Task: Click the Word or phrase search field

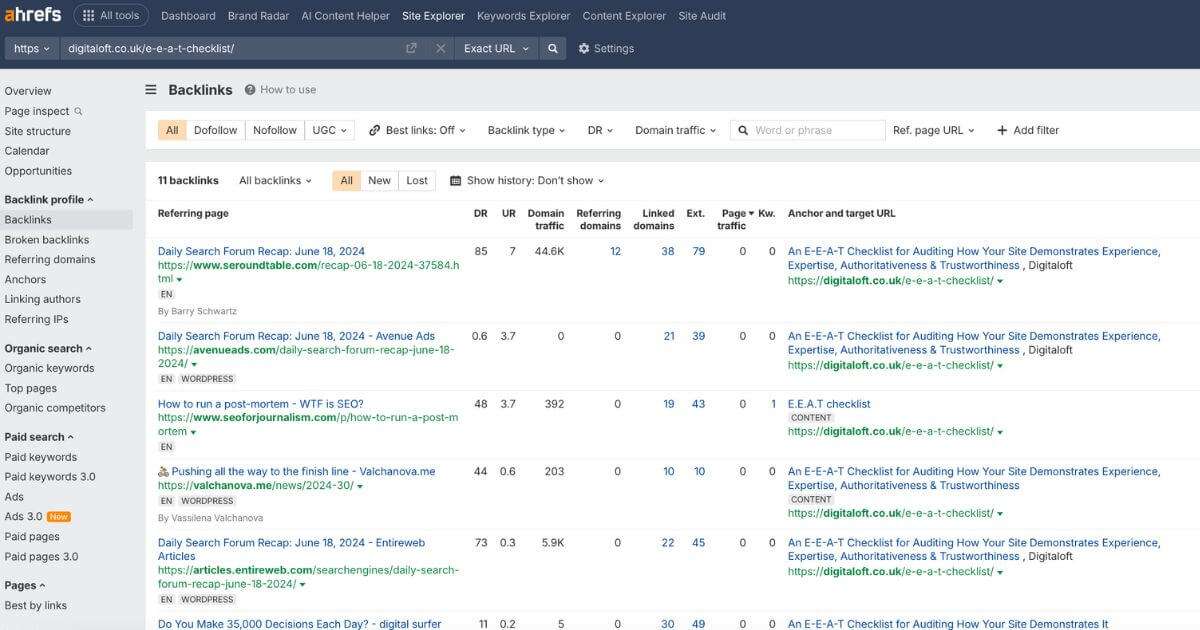Action: [808, 130]
